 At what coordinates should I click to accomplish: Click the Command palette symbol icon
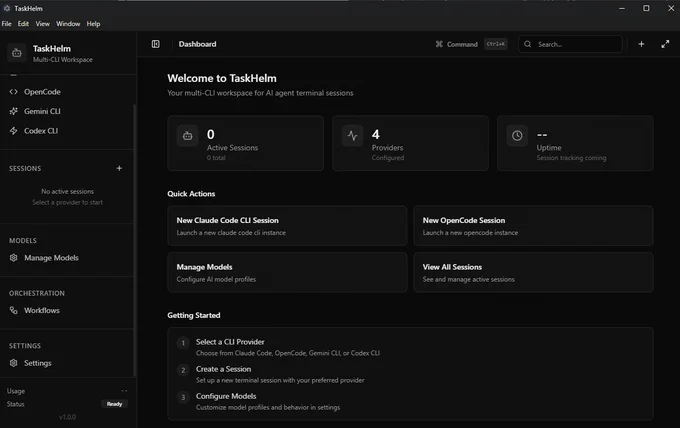[439, 44]
